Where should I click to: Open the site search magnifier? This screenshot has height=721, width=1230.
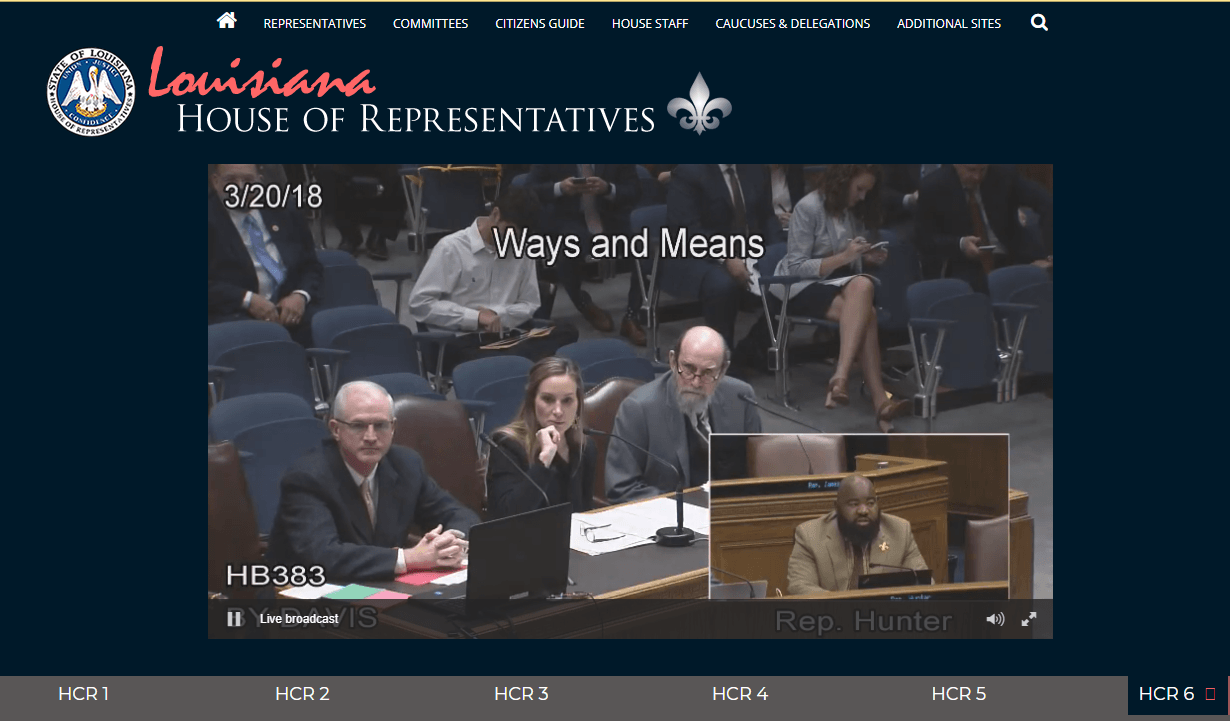[x=1039, y=22]
